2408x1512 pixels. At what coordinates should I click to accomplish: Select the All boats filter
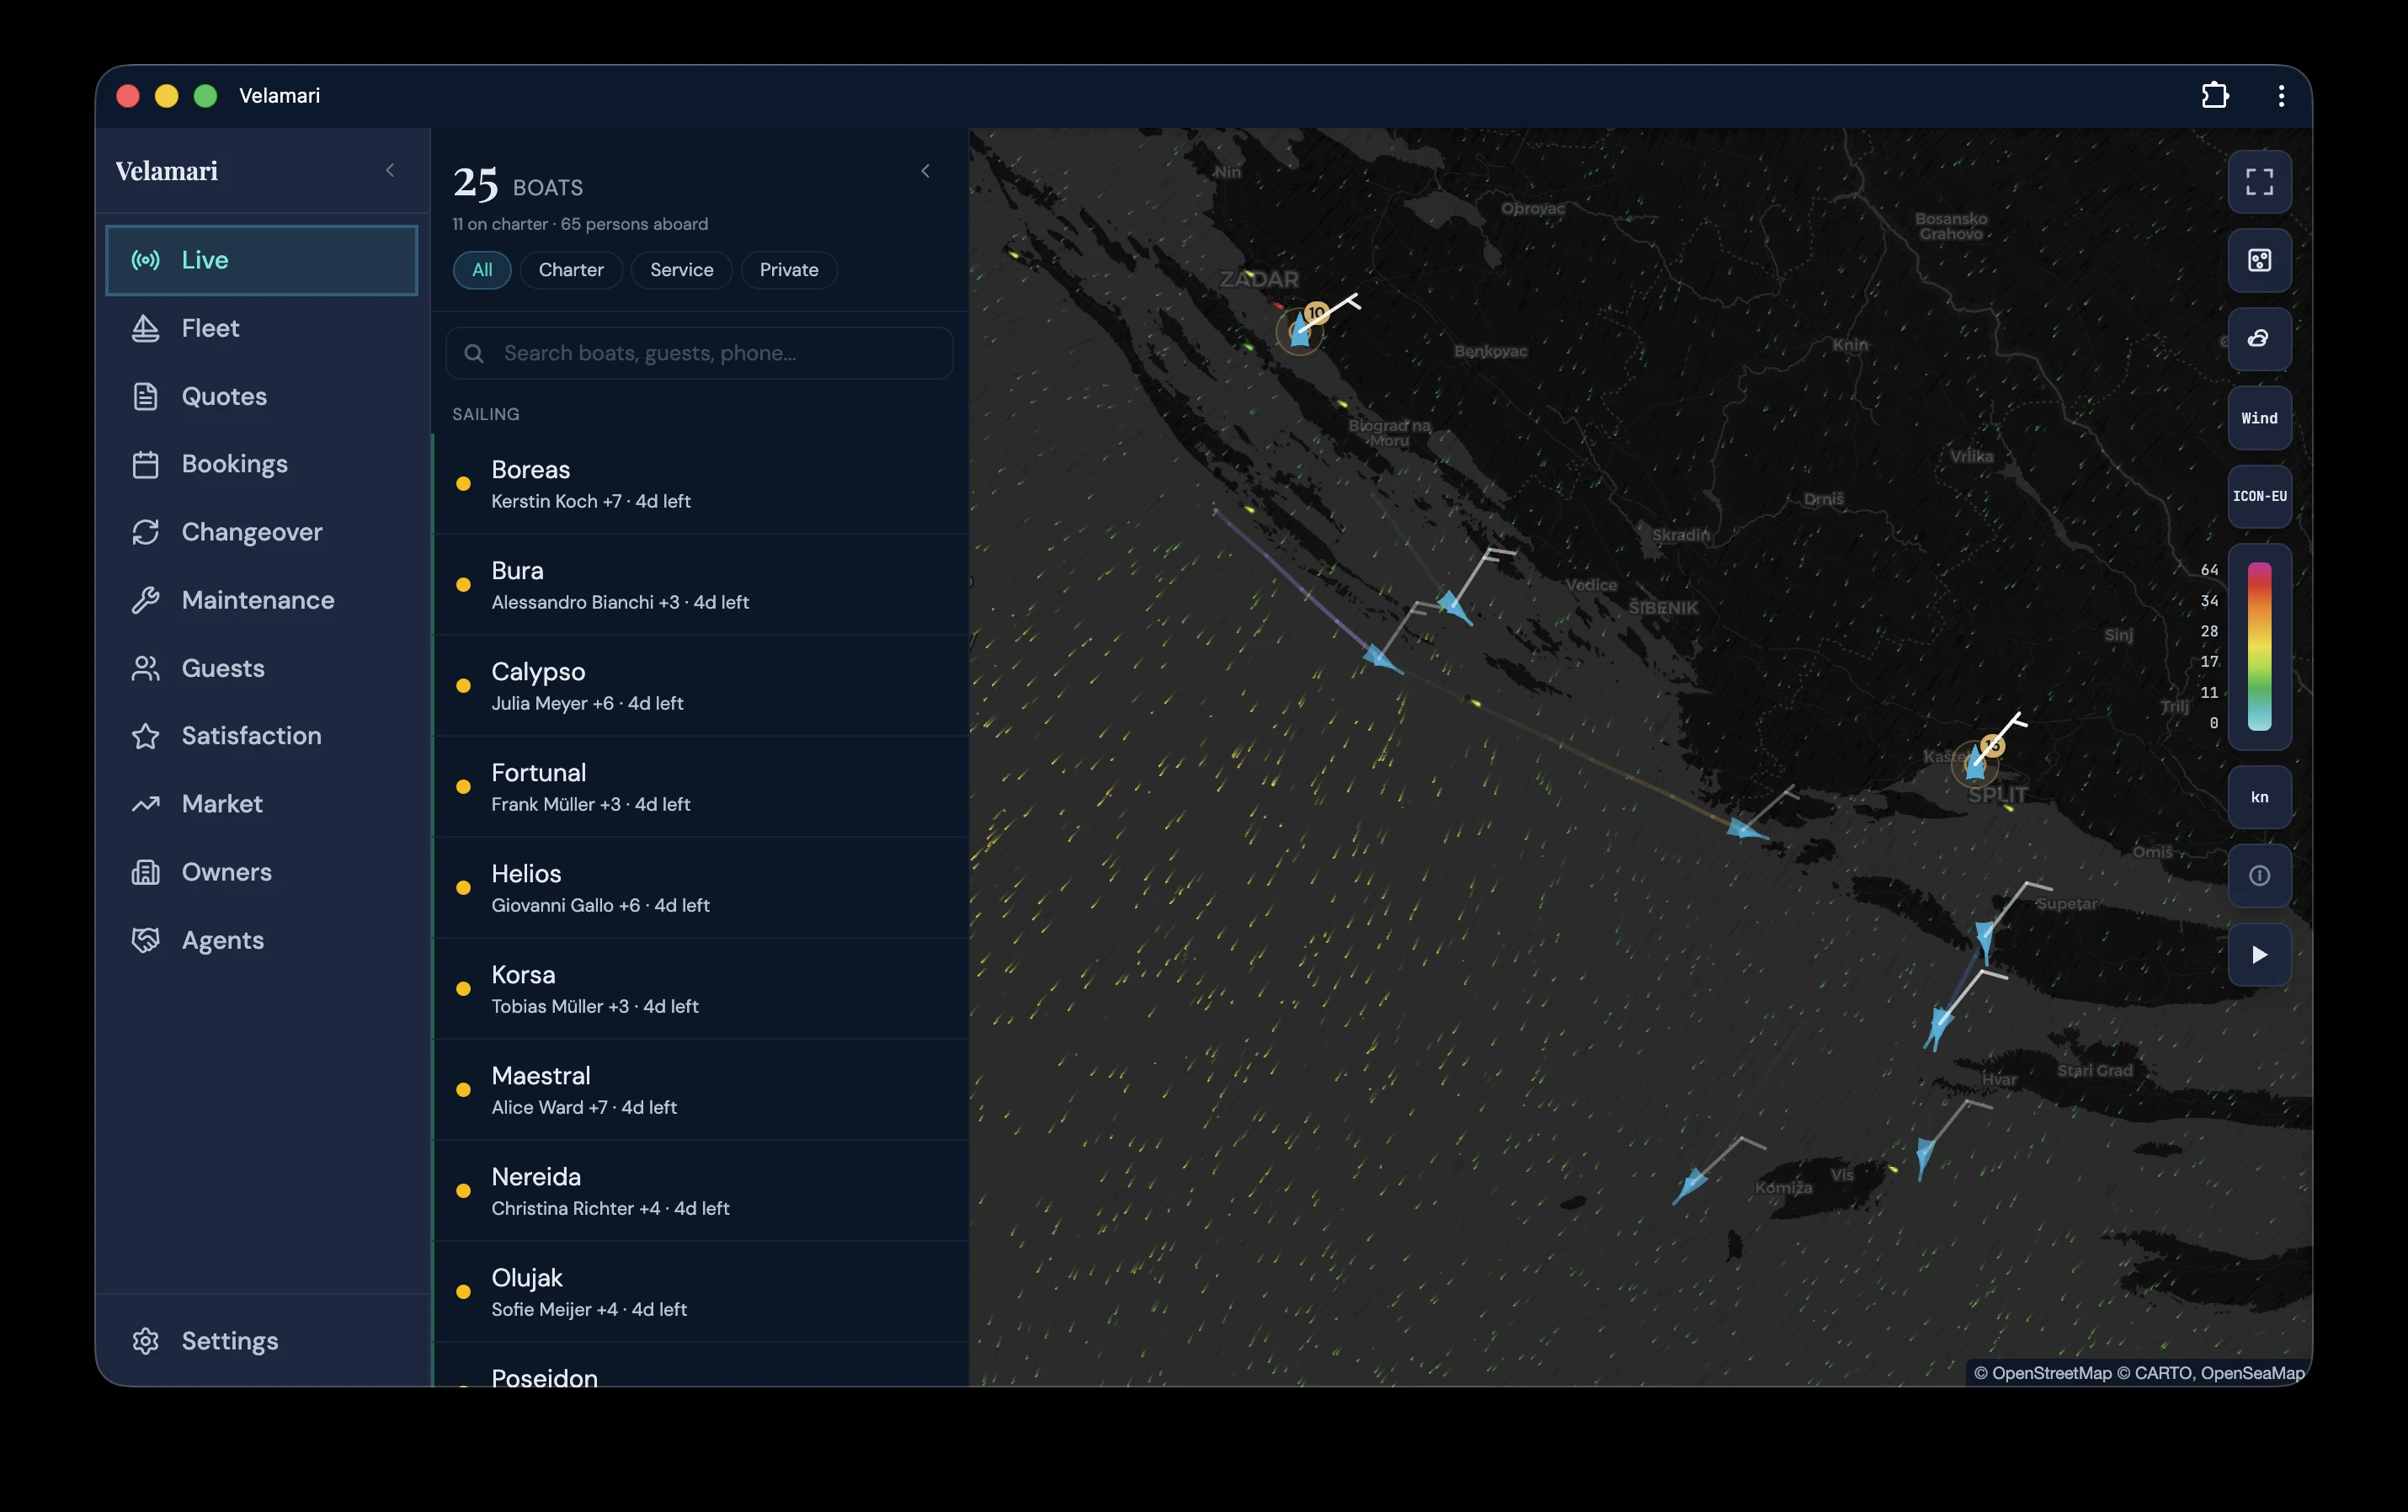[482, 270]
